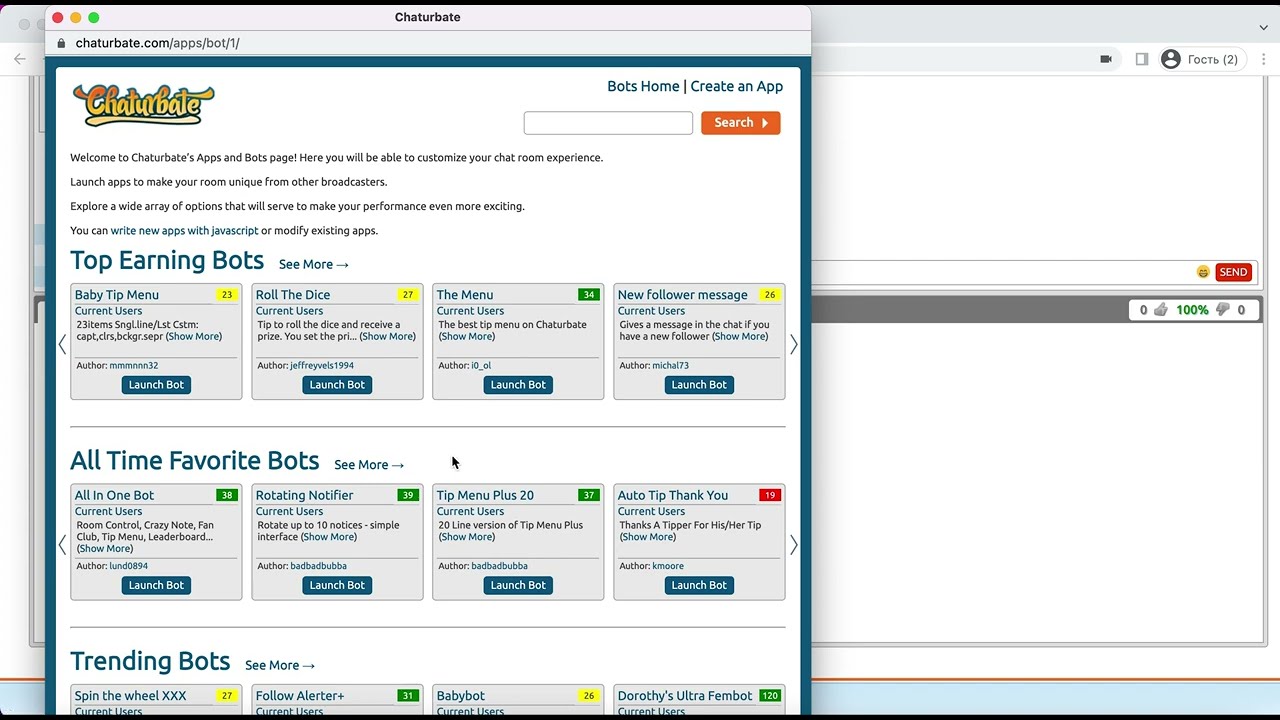
Task: Open author lund0894 profile link
Action: tap(129, 566)
